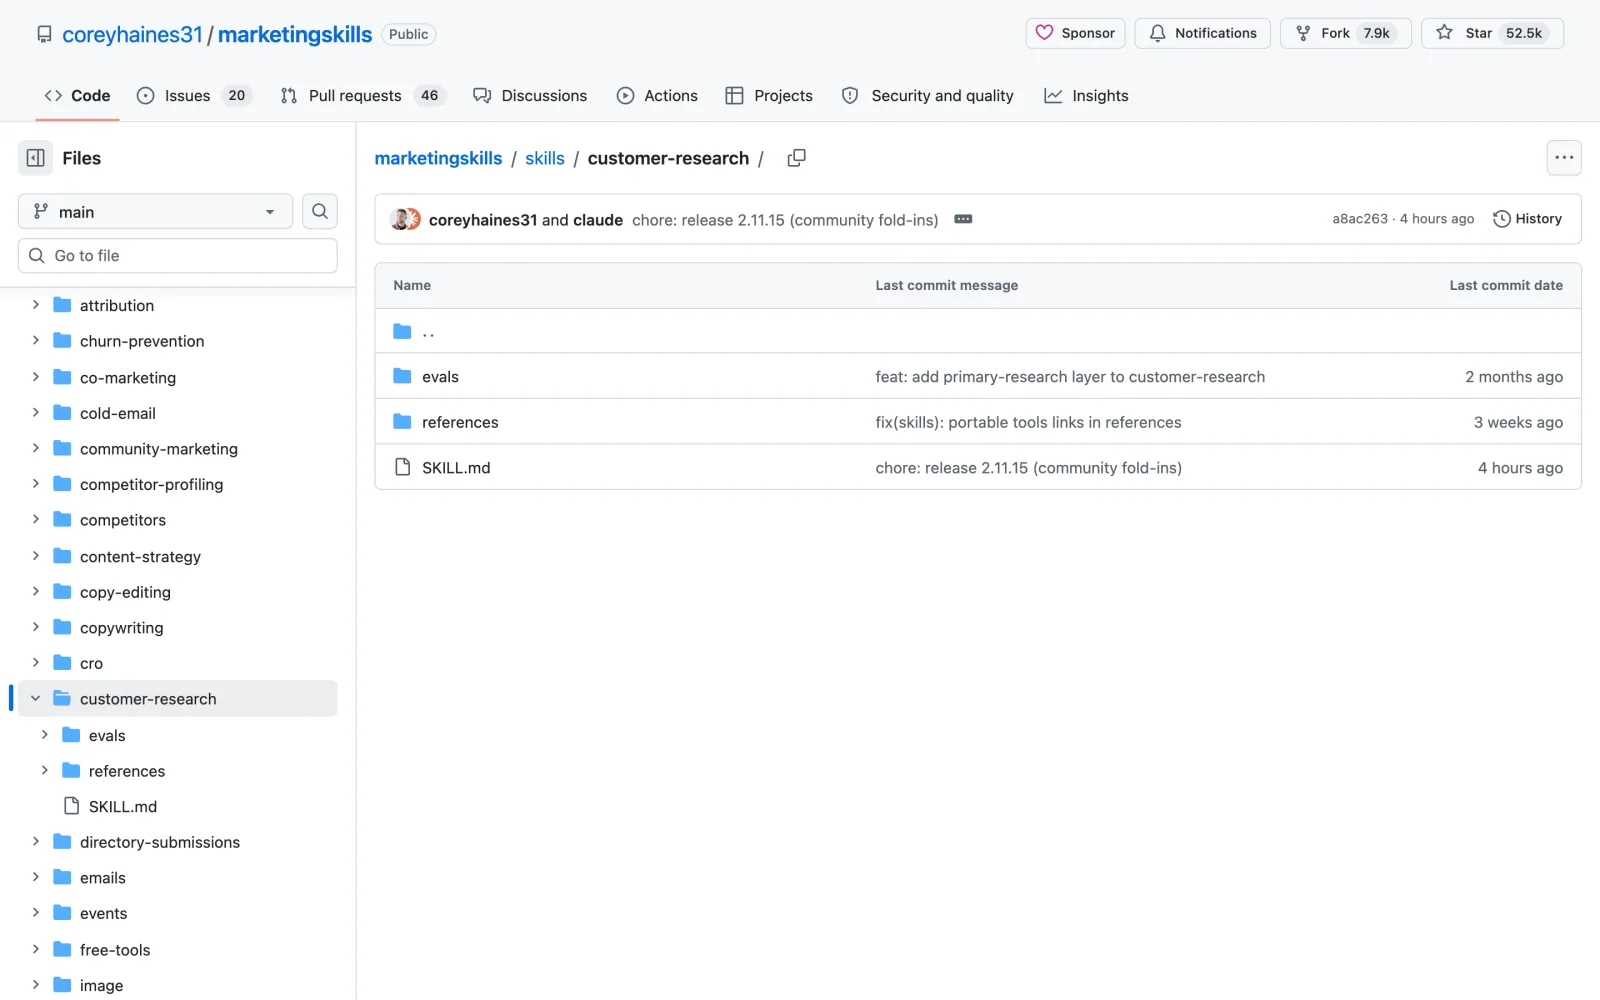Expand the commit message details
Screen dimensions: 1600x1000
963,219
